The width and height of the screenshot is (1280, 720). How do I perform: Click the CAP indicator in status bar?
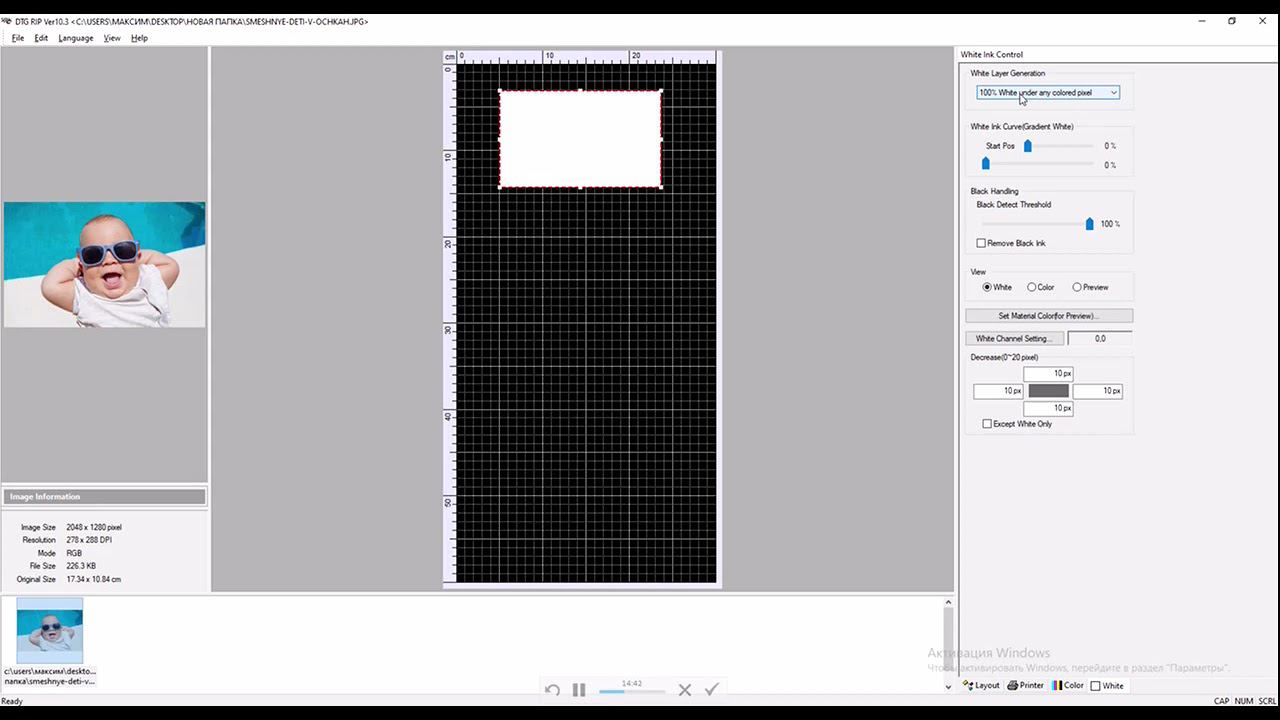pyautogui.click(x=1221, y=701)
